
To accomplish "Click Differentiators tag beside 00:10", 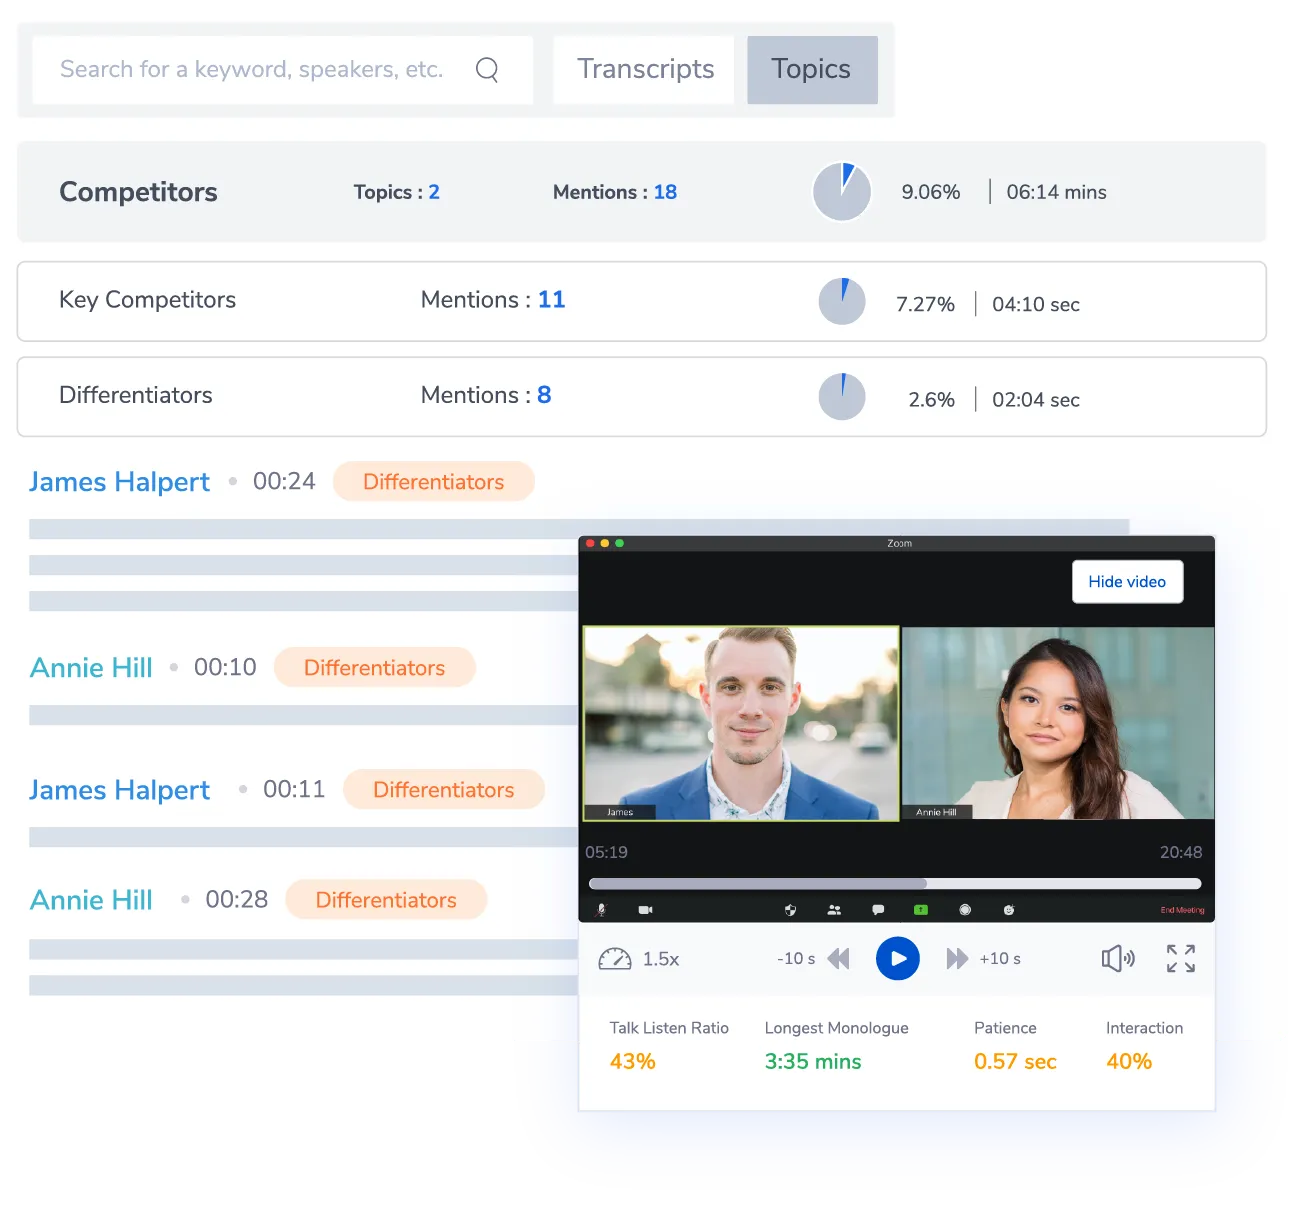I will pyautogui.click(x=375, y=668).
